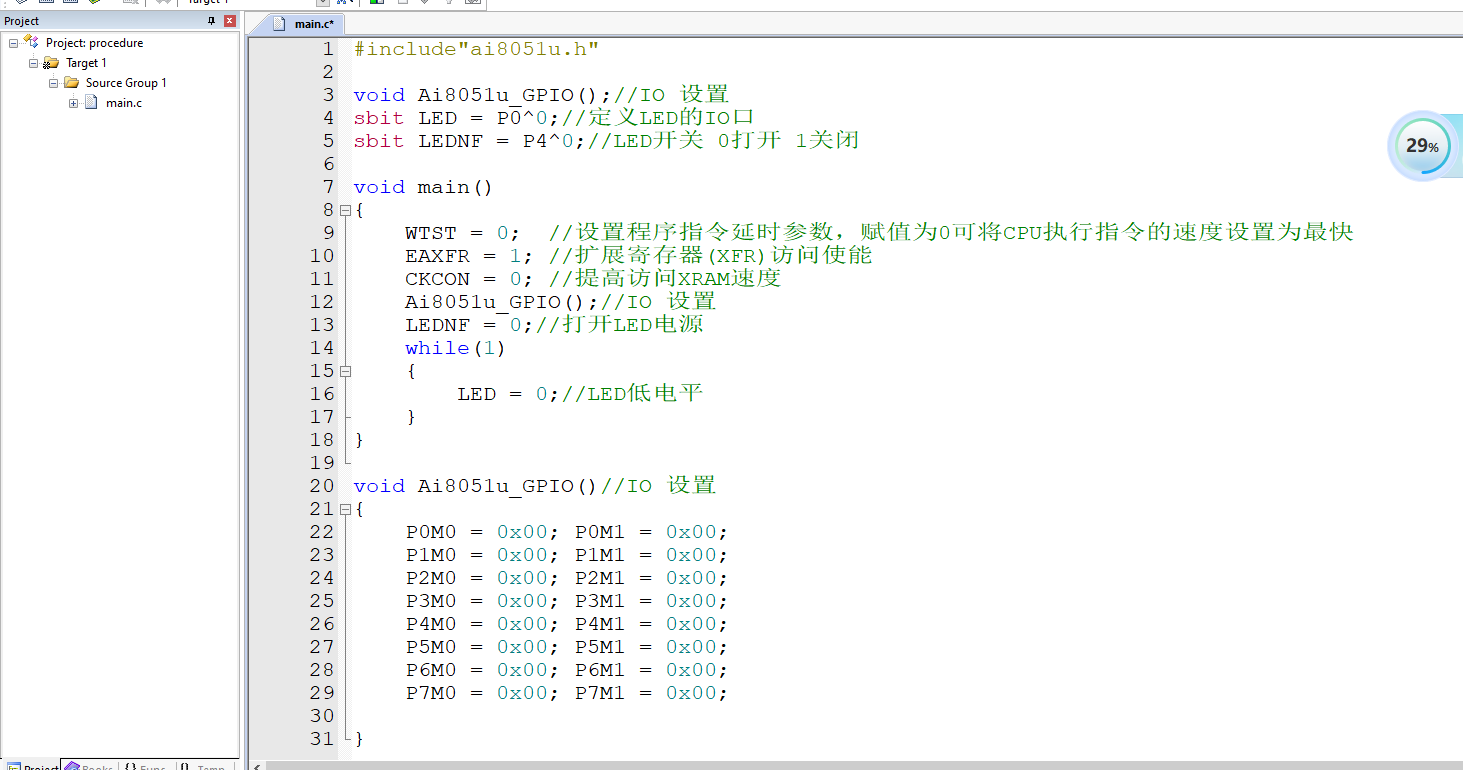This screenshot has height=770, width=1463.
Task: Click the 'sbit LEDNF = P4^0' declaration
Action: click(470, 141)
